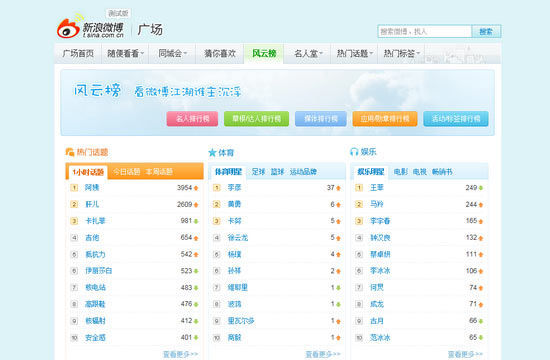Click the green trend arrow in 维耶里 row
550x360 pixels.
click(x=338, y=288)
